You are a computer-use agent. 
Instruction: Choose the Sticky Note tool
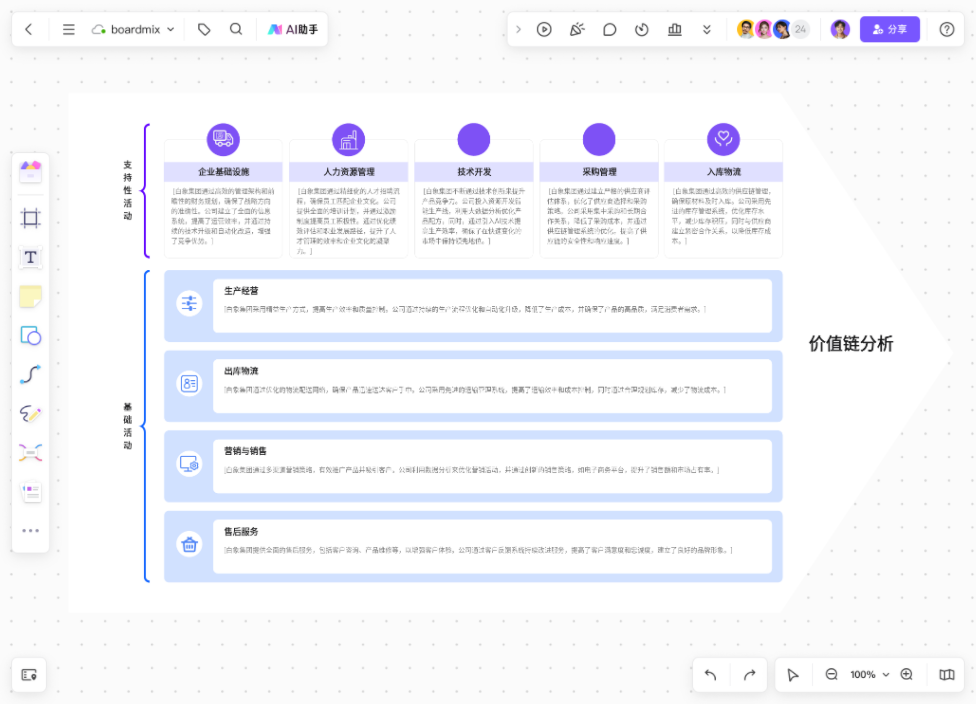tap(30, 296)
